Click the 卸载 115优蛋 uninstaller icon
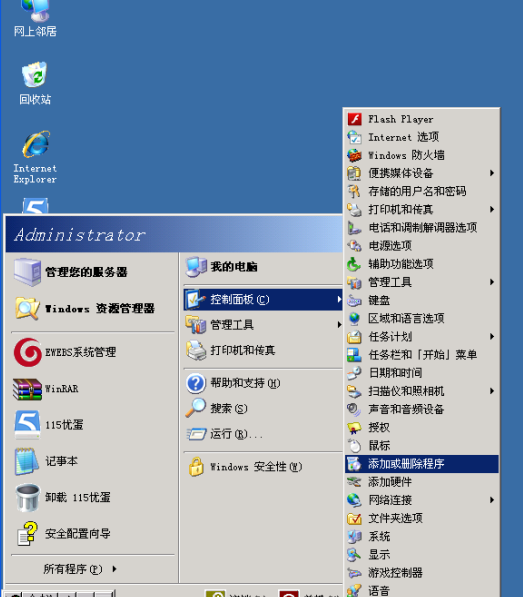 pos(27,497)
